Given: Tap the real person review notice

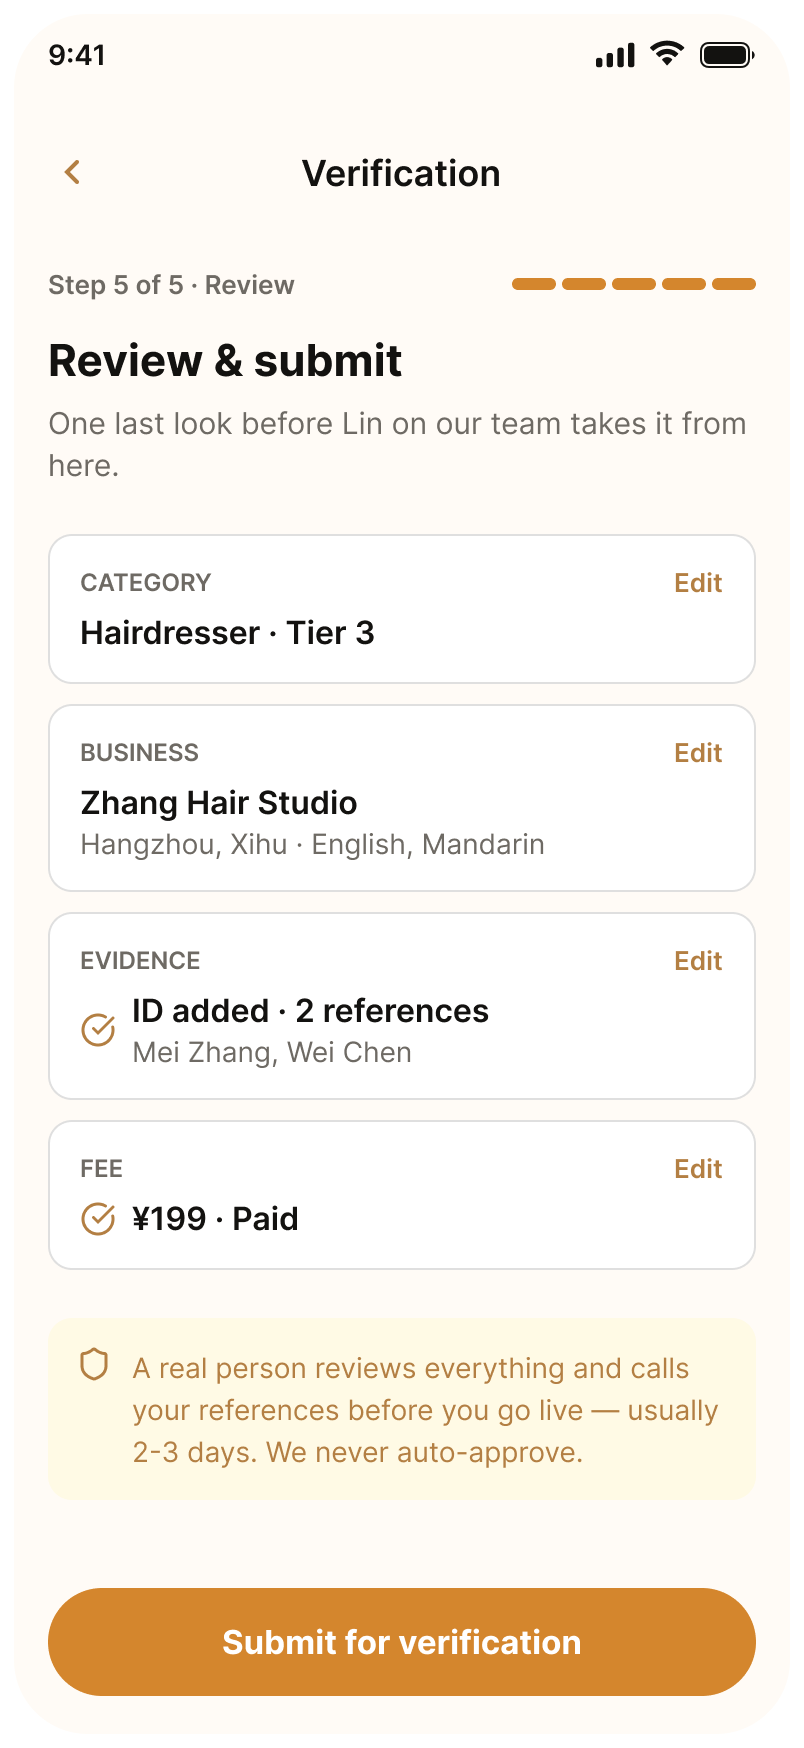Looking at the screenshot, I should [402, 1409].
